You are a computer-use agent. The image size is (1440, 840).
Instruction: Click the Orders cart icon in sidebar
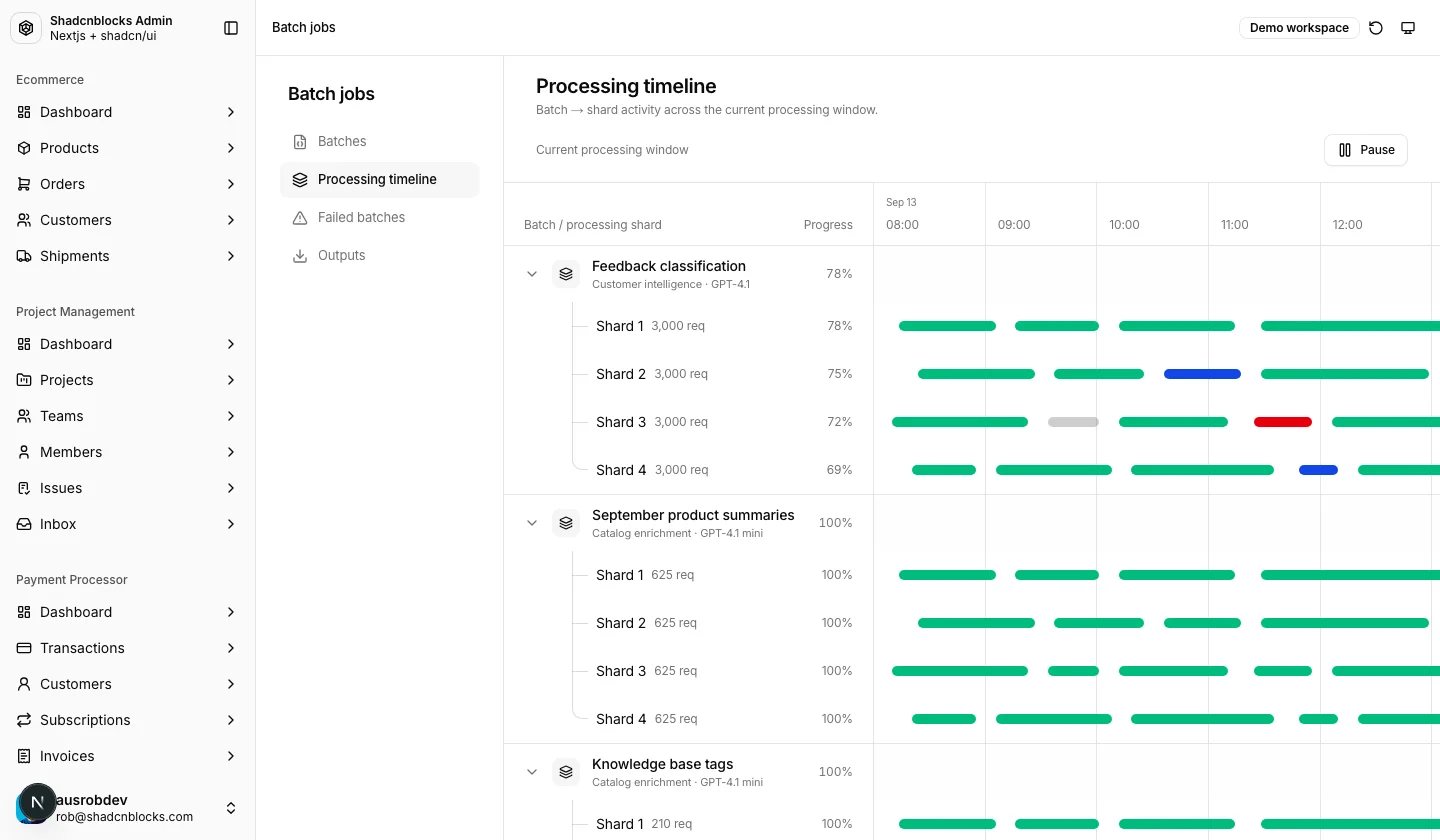tap(24, 184)
